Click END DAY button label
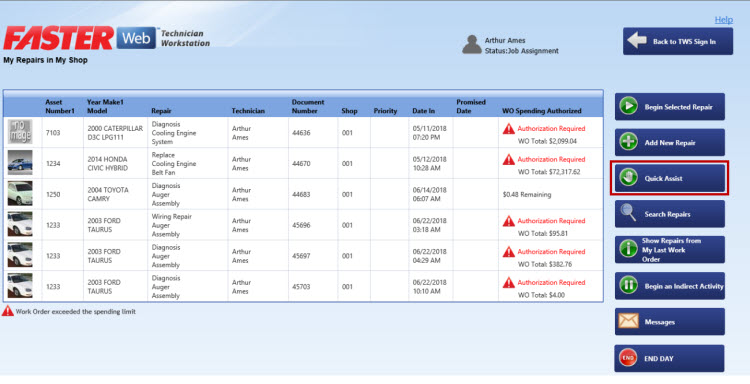This screenshot has height=384, width=750. point(659,359)
